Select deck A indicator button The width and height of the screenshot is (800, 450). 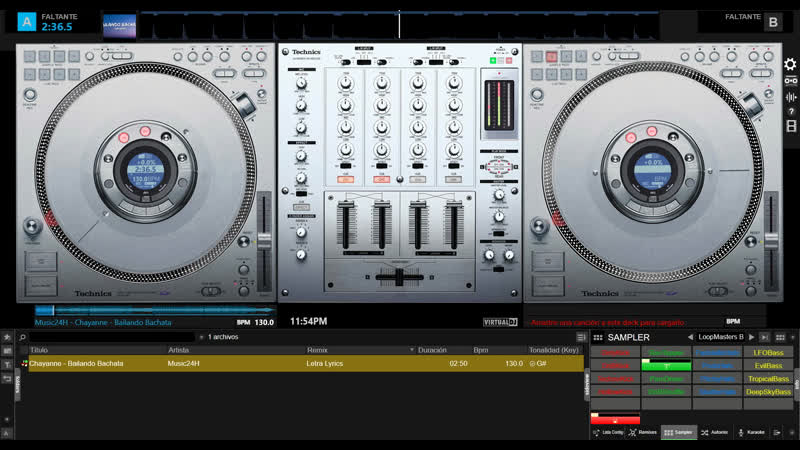pos(27,22)
